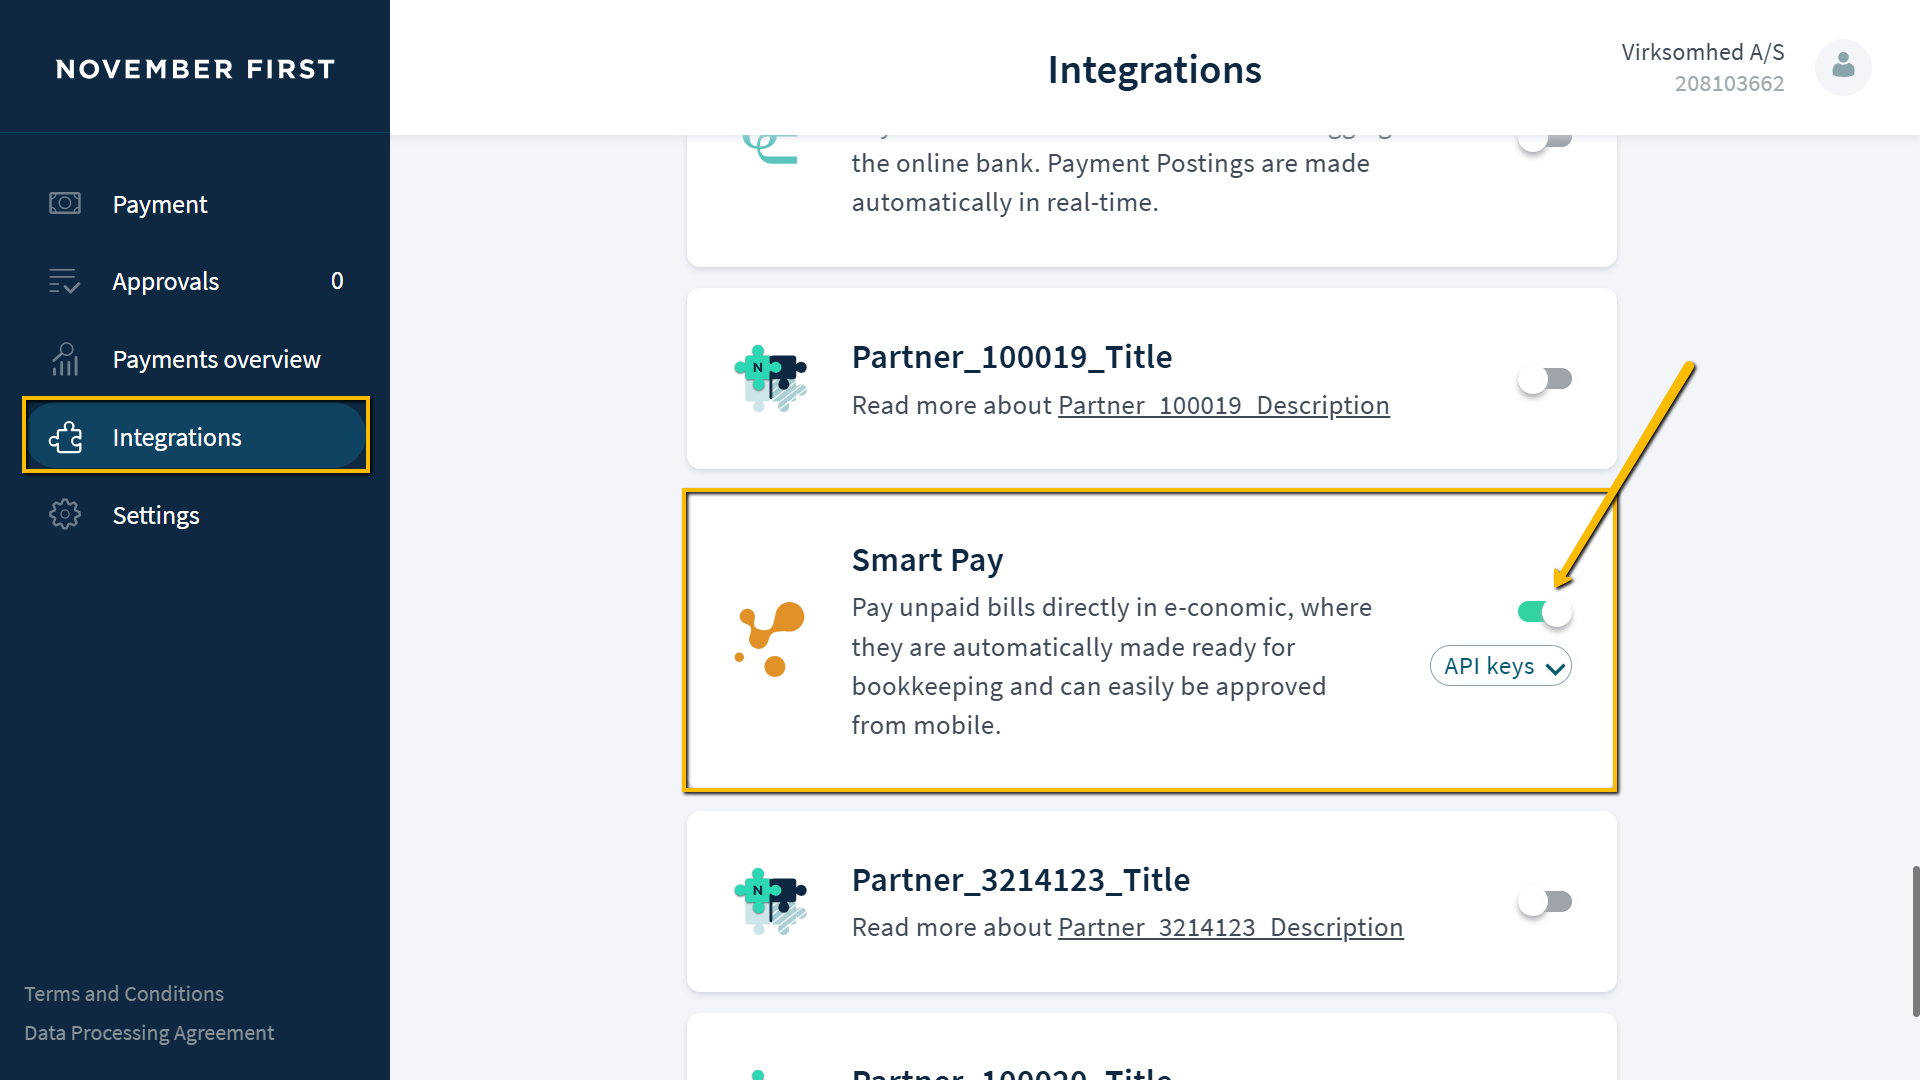
Task: Enable the Partner_3214123_Title toggle
Action: tap(1545, 902)
